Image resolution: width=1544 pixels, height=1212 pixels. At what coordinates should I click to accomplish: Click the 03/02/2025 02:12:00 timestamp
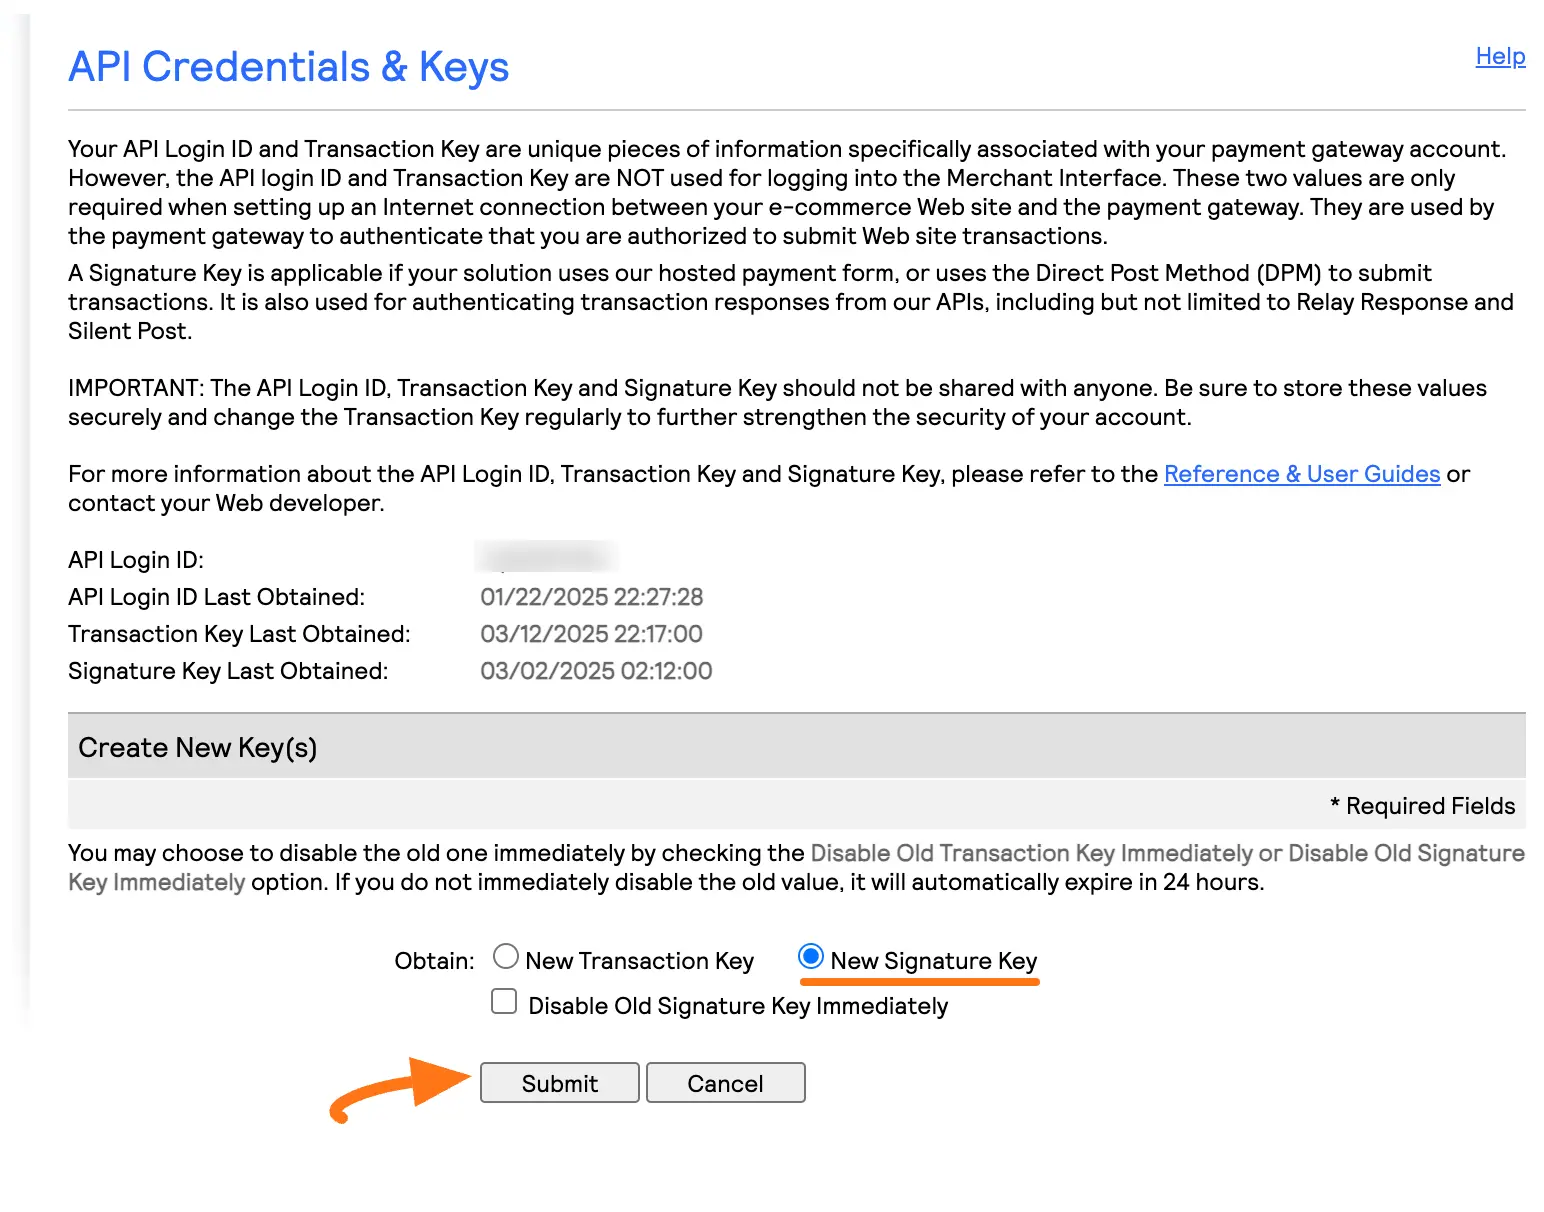point(596,671)
